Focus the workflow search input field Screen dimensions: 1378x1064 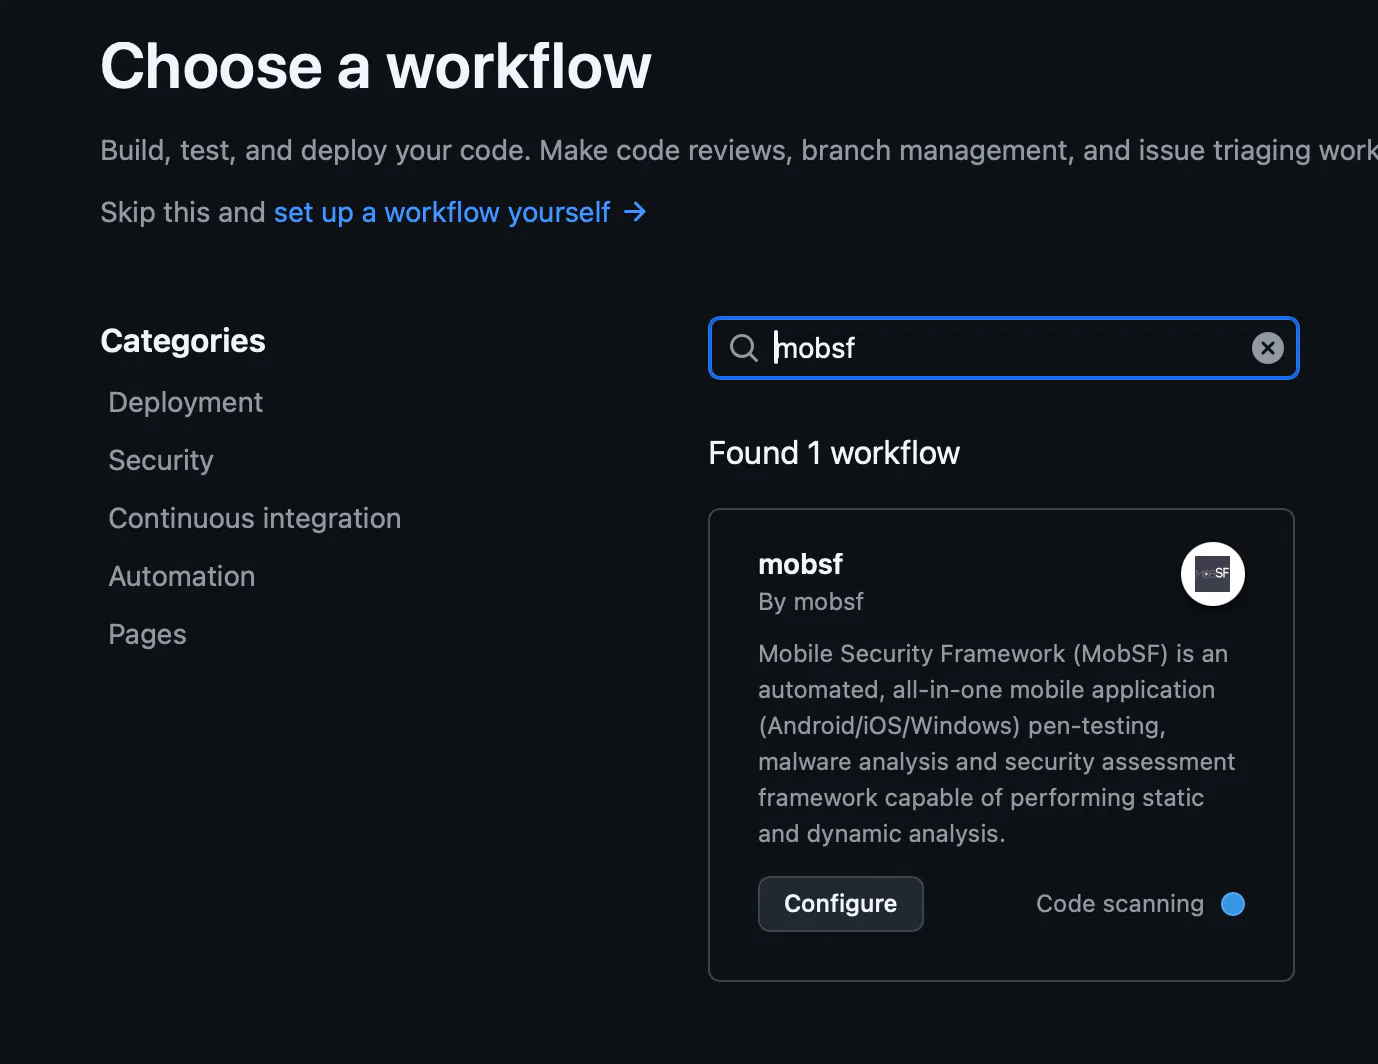coord(1000,348)
